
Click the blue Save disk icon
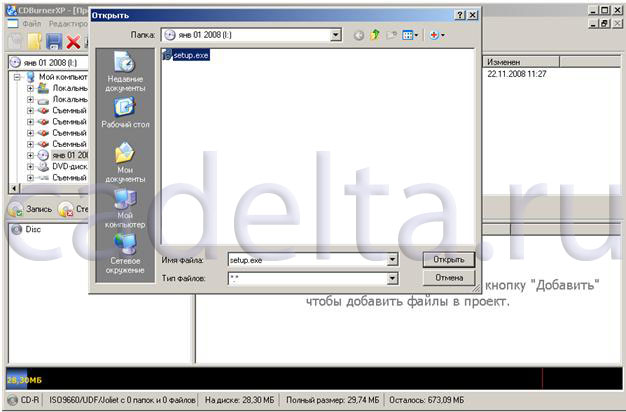[54, 41]
